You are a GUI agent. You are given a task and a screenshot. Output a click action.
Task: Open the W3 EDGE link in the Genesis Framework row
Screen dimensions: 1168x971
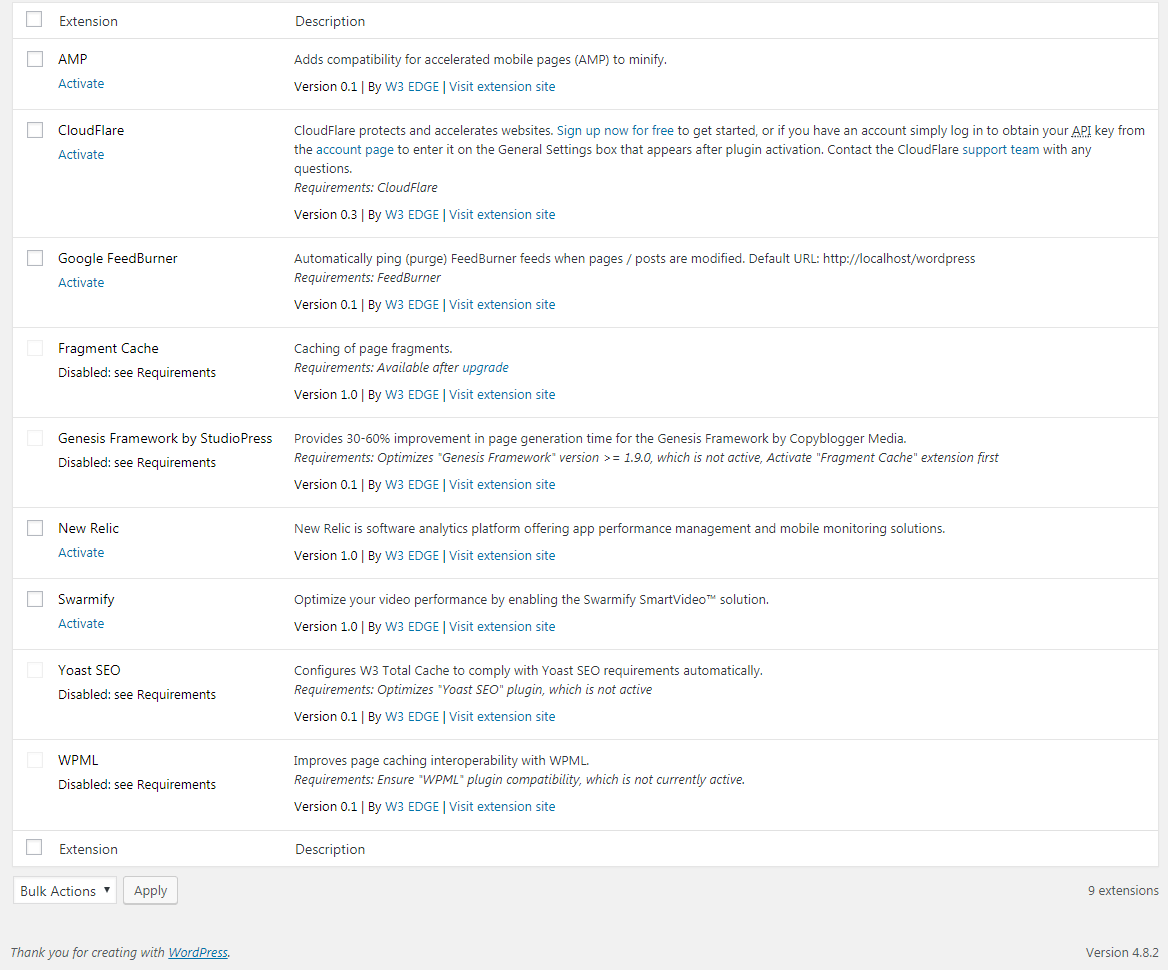[412, 485]
